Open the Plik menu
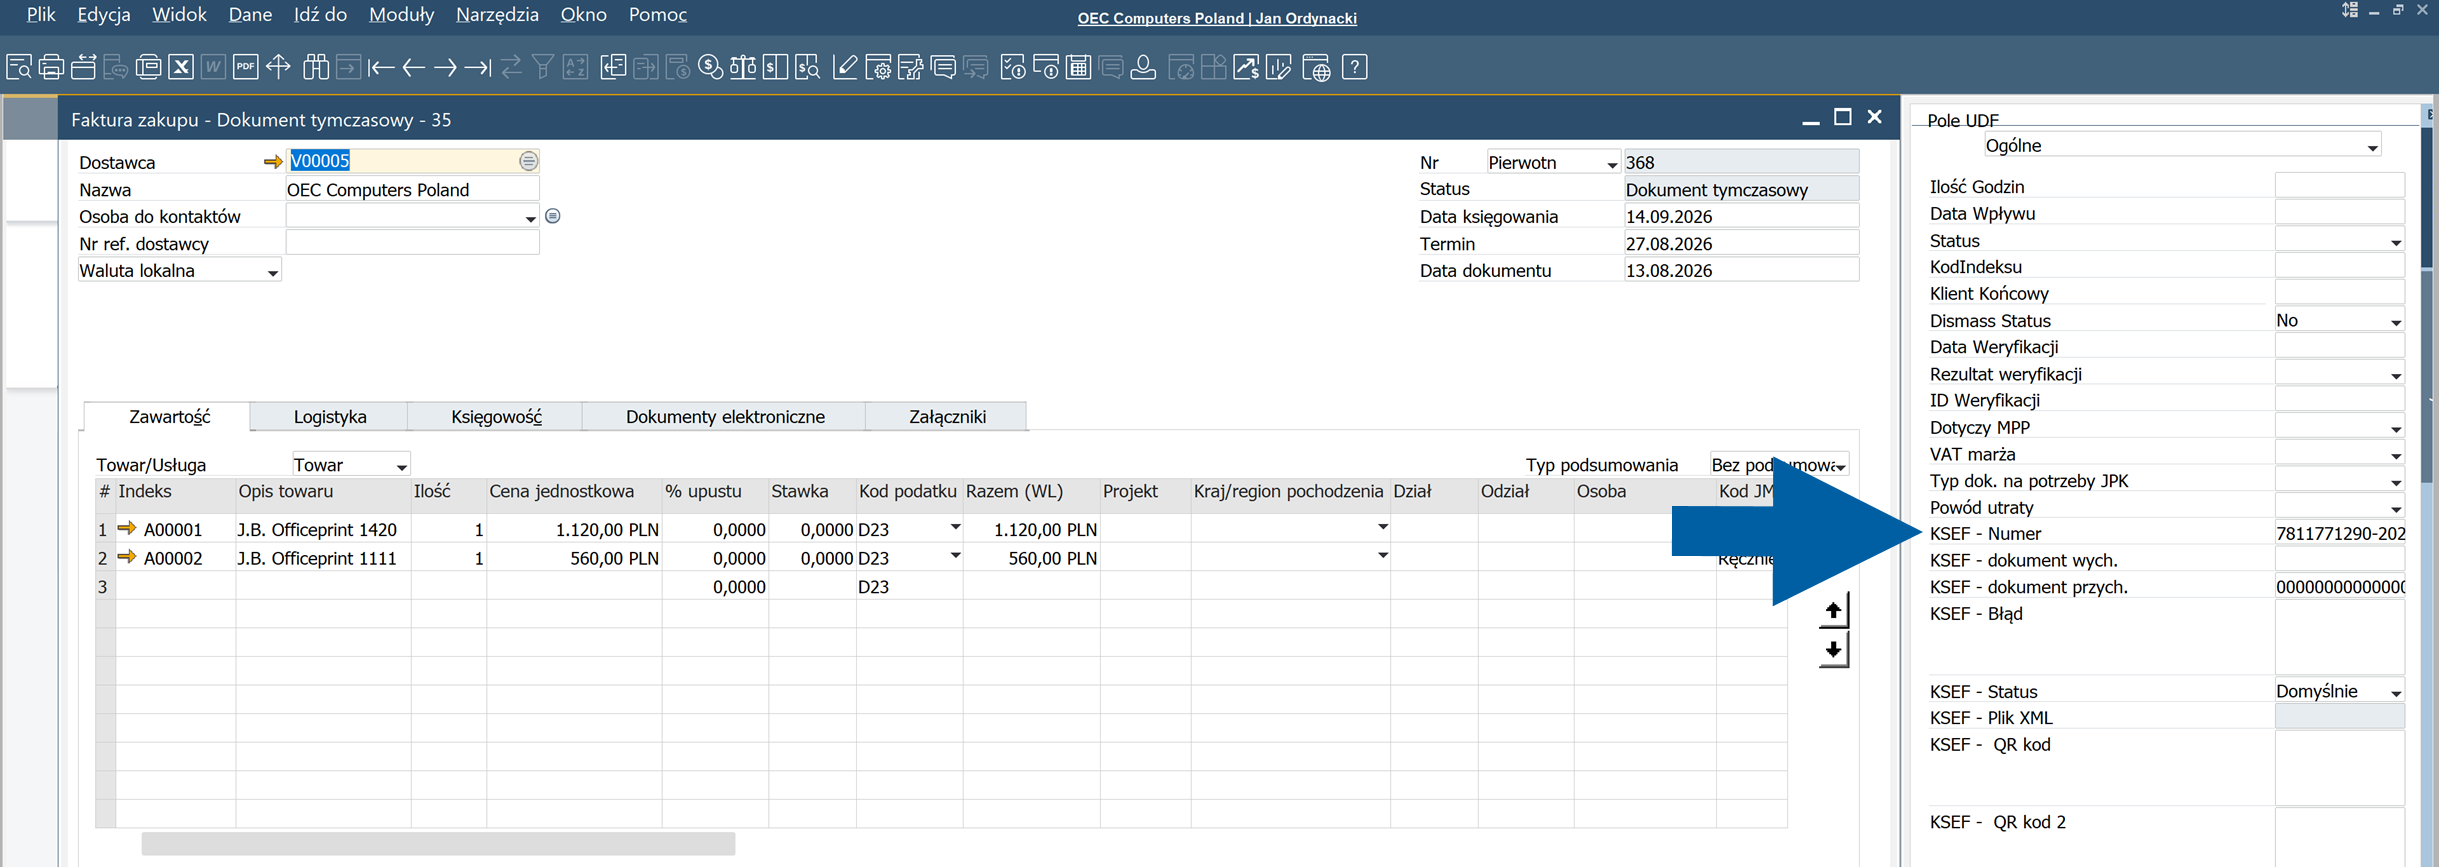The height and width of the screenshot is (867, 2439). (41, 15)
